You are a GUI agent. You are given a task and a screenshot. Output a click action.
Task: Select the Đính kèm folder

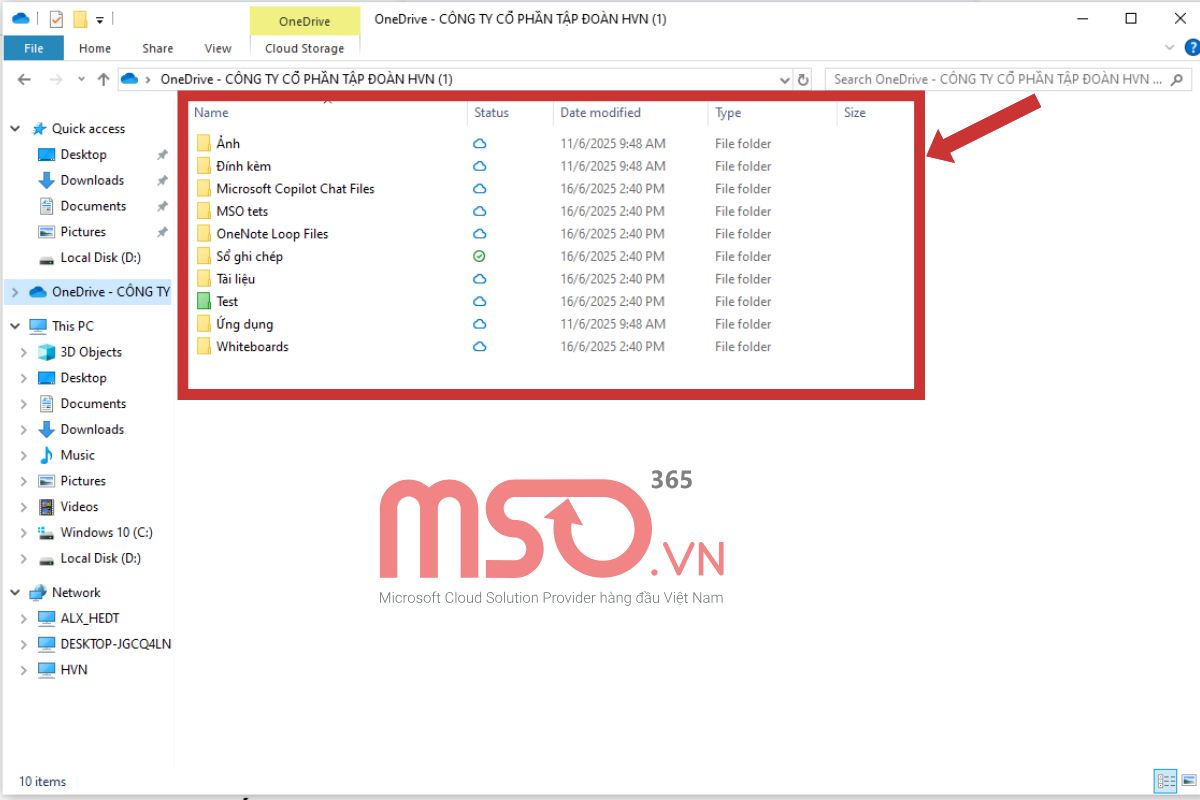pos(243,166)
